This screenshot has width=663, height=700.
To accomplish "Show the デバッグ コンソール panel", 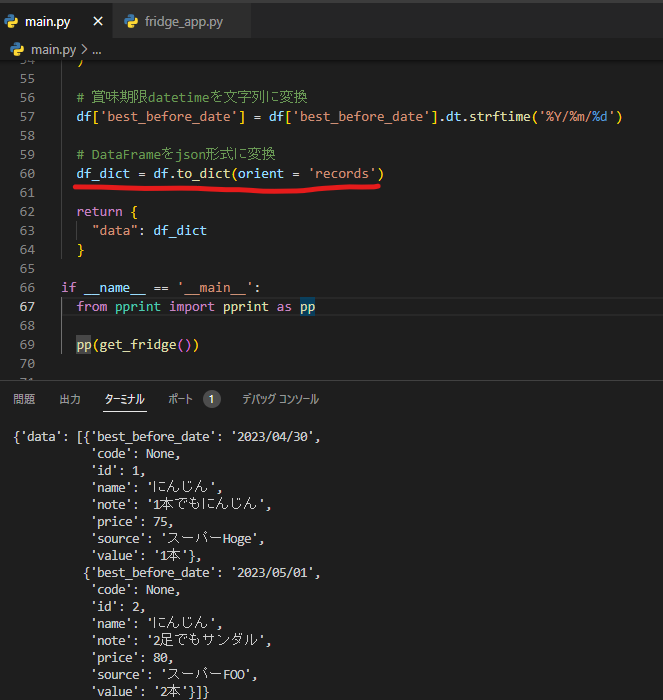I will (280, 399).
